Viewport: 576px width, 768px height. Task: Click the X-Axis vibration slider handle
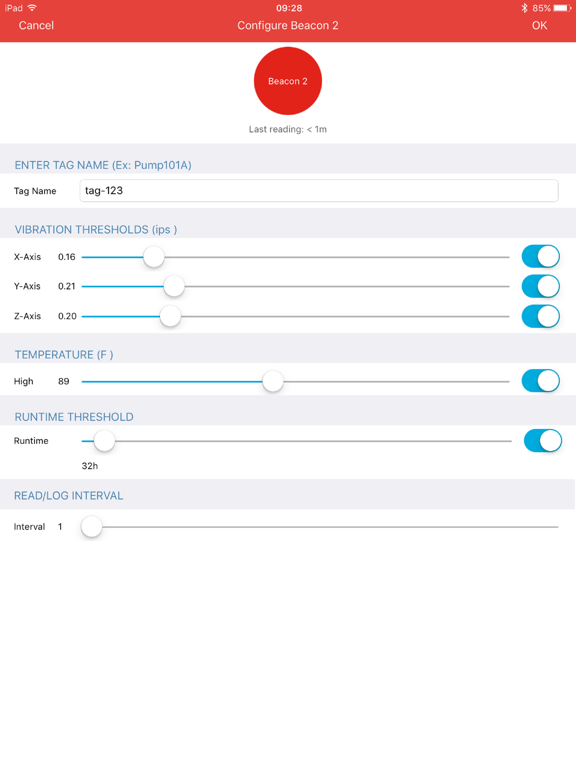(x=154, y=257)
